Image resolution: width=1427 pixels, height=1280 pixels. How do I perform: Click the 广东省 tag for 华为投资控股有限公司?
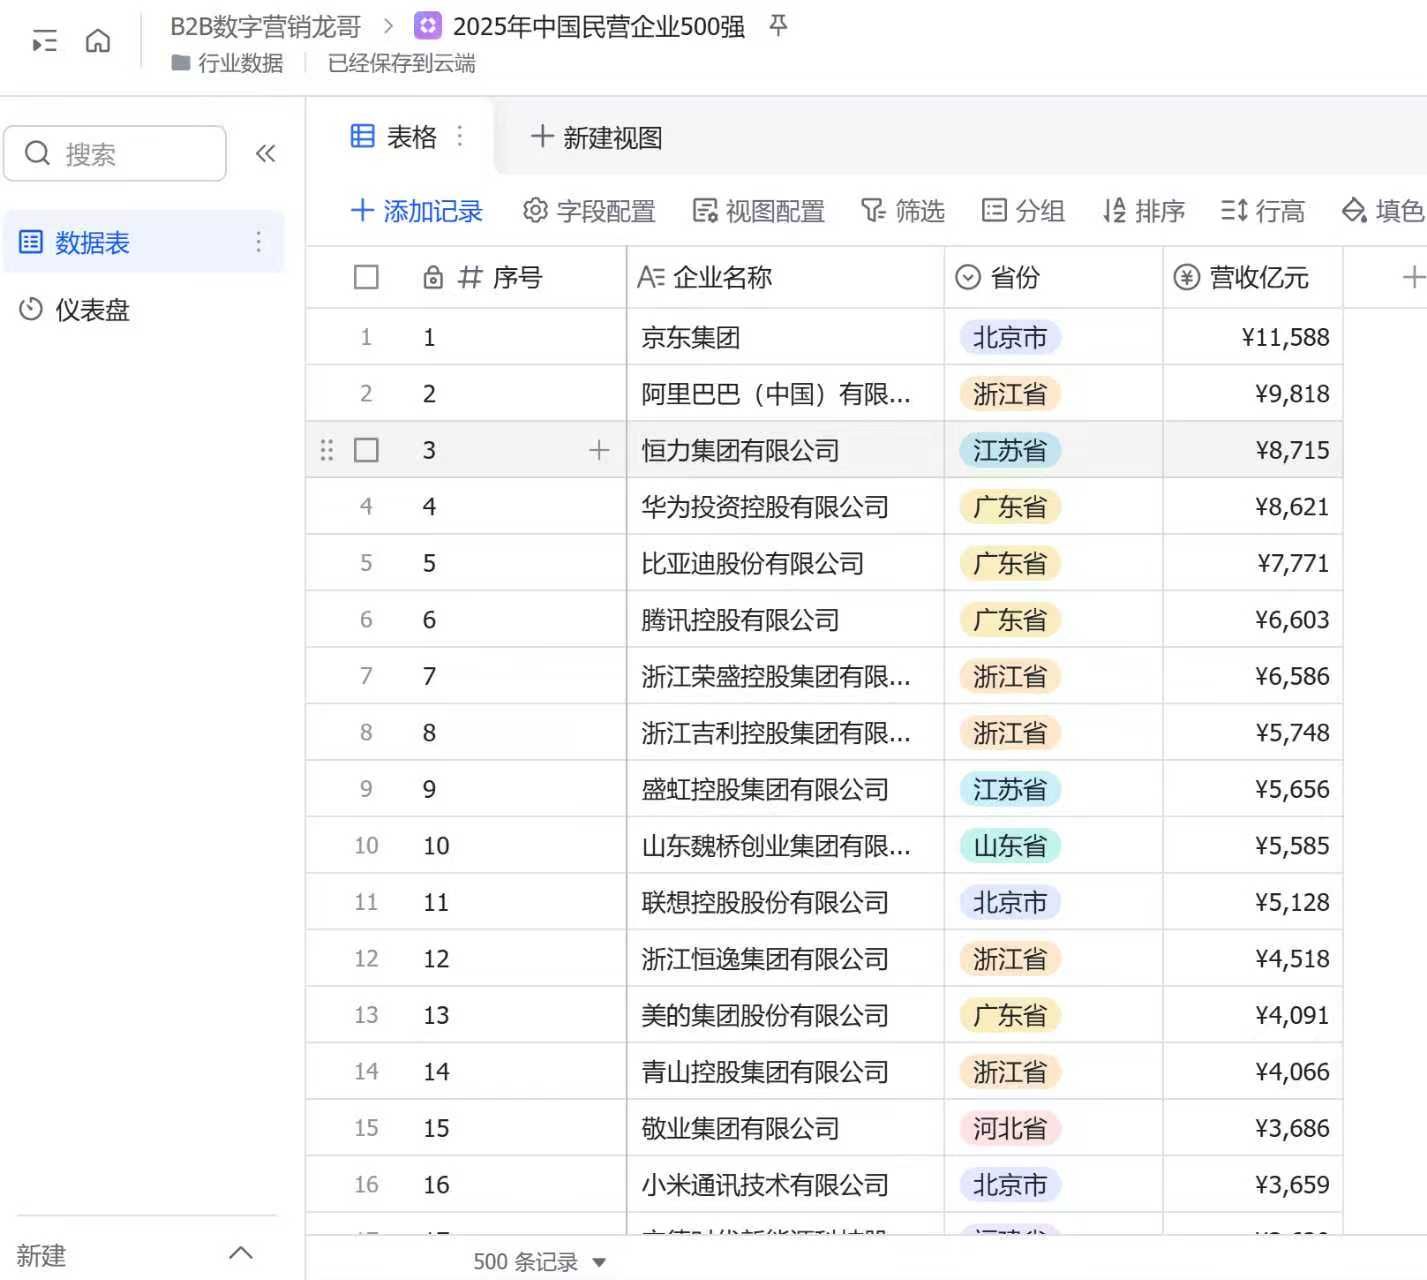[x=1010, y=507]
